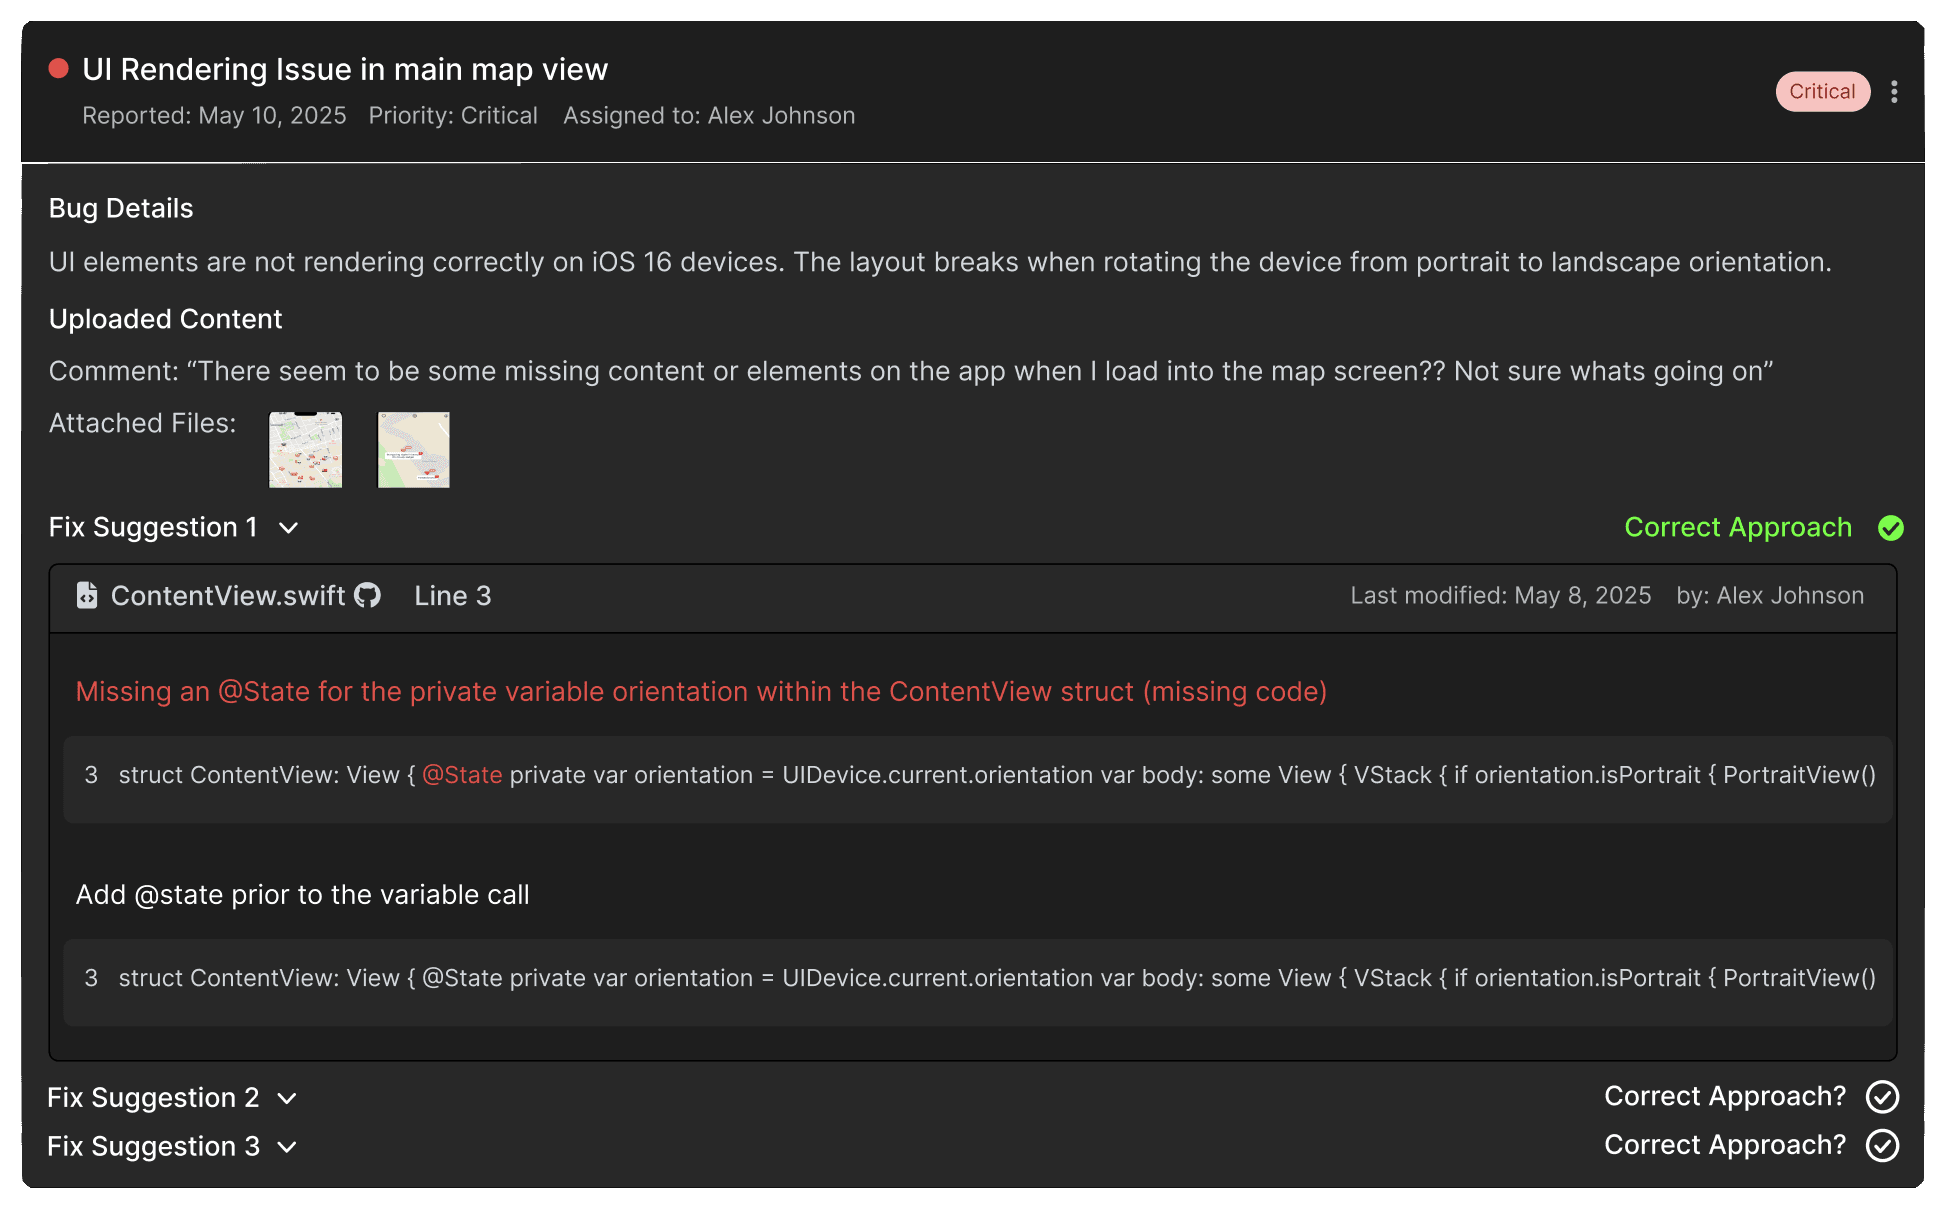The image size is (1940, 1208).
Task: Click the green Correct Approach checkmark icon
Action: 1890,528
